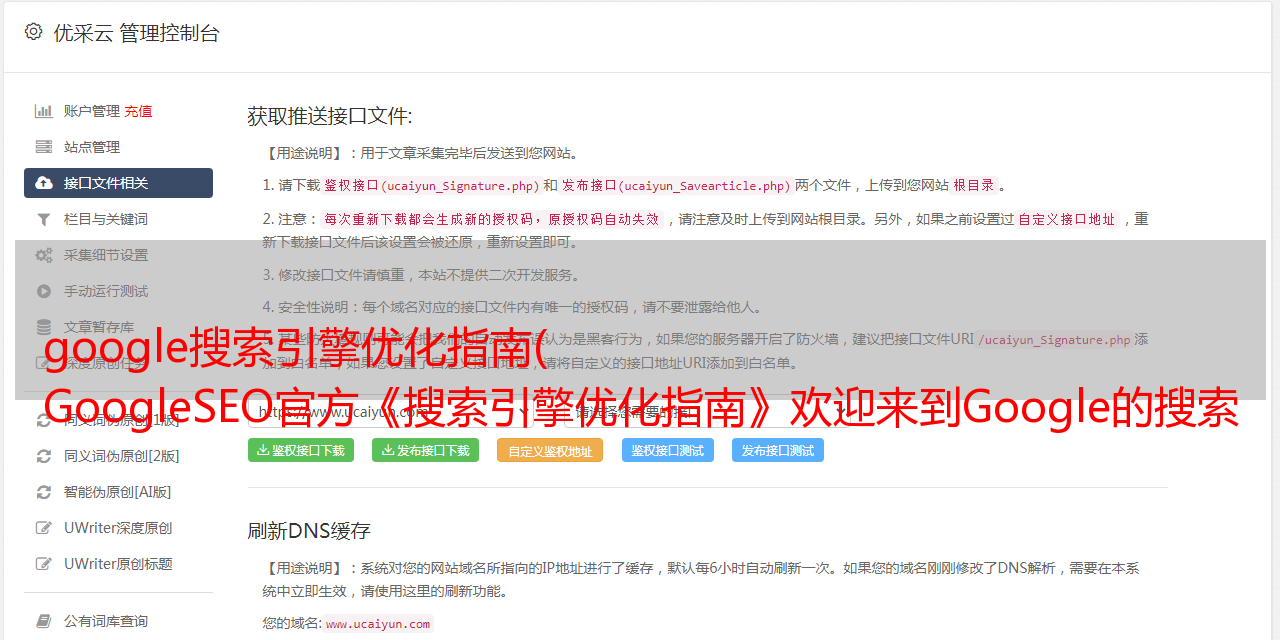Viewport: 1280px width, 640px height.
Task: Run the blue 鉴权接口测试 button
Action: (x=668, y=450)
